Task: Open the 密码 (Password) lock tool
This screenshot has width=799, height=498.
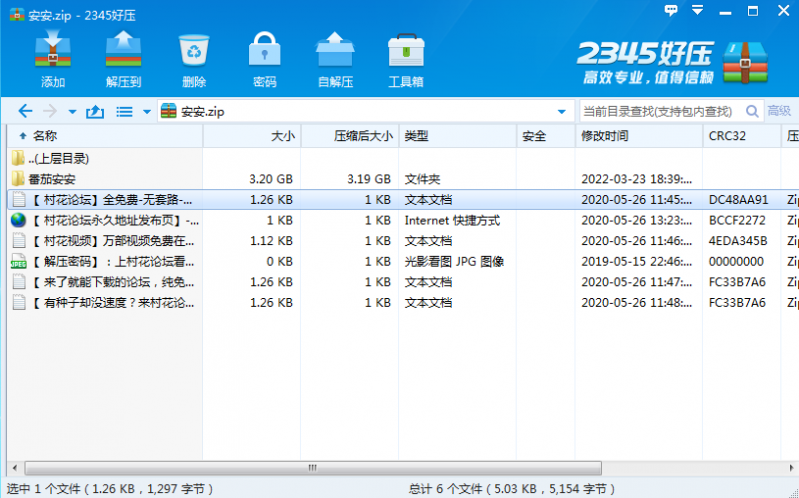Action: pyautogui.click(x=264, y=58)
